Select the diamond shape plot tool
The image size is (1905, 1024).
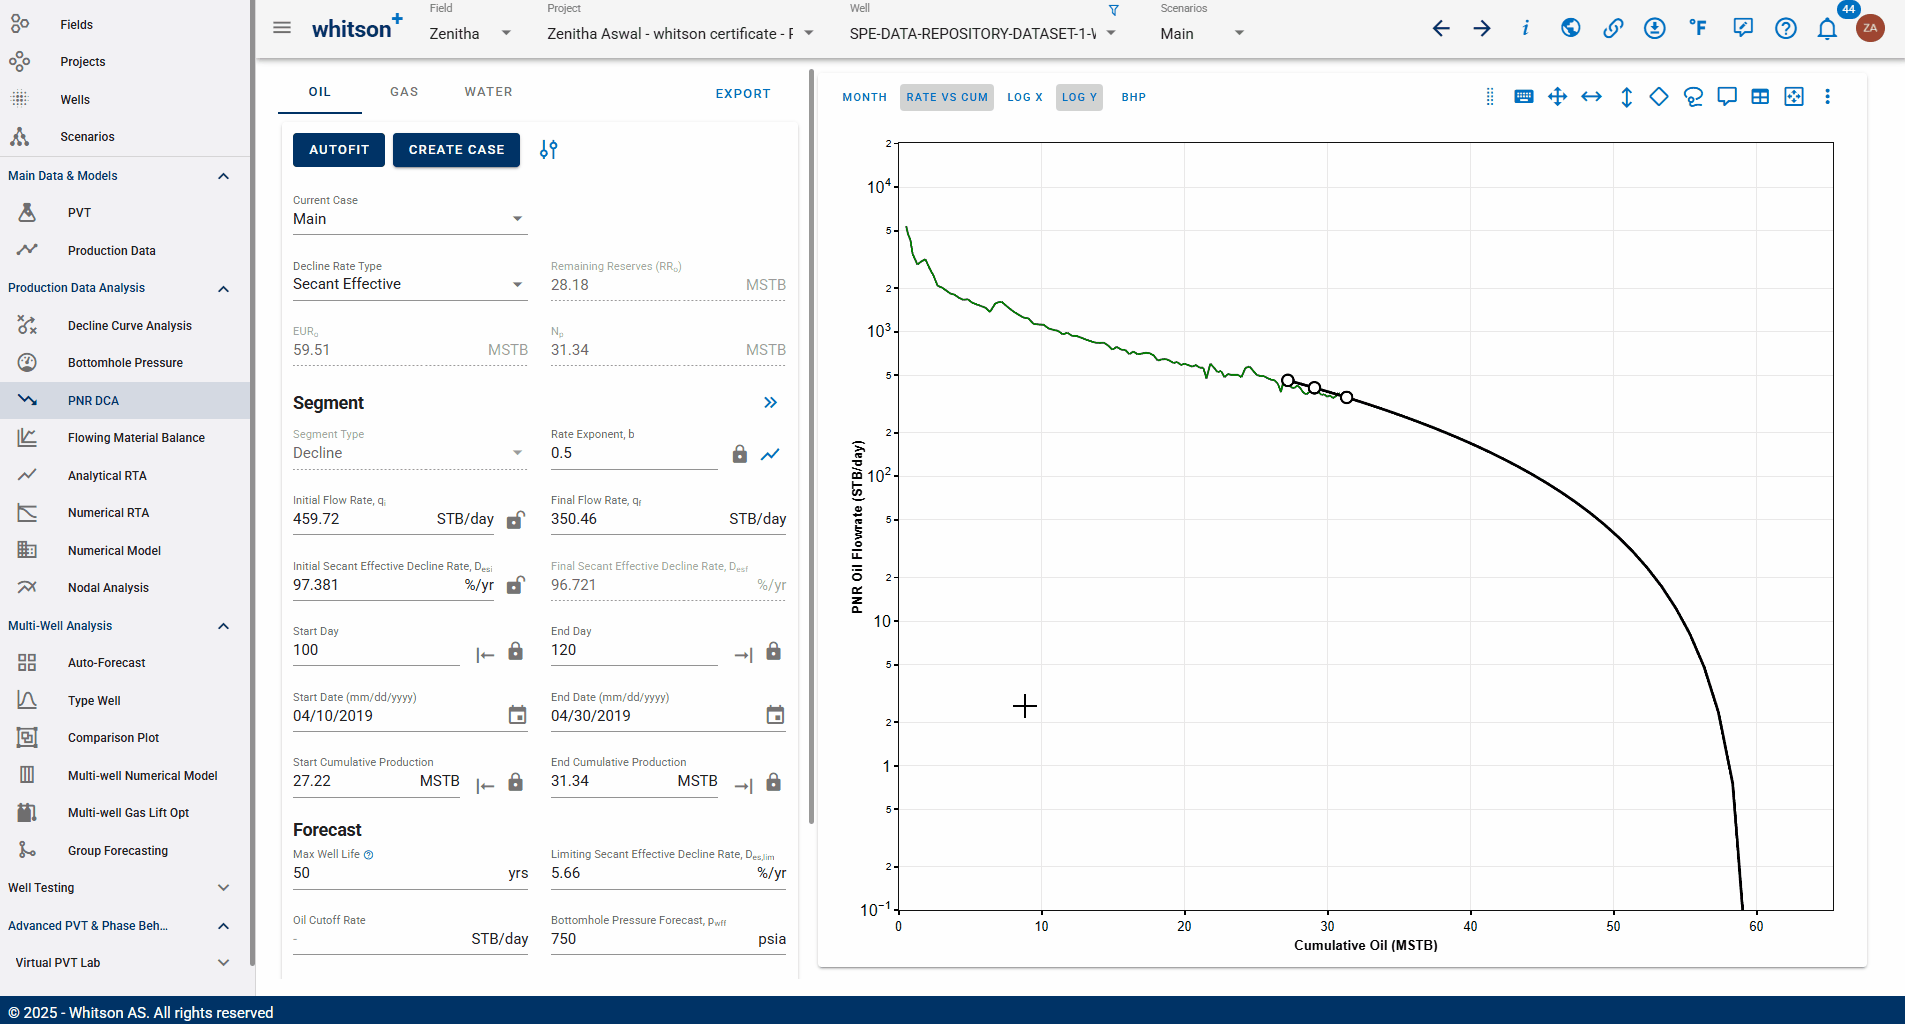(x=1659, y=97)
